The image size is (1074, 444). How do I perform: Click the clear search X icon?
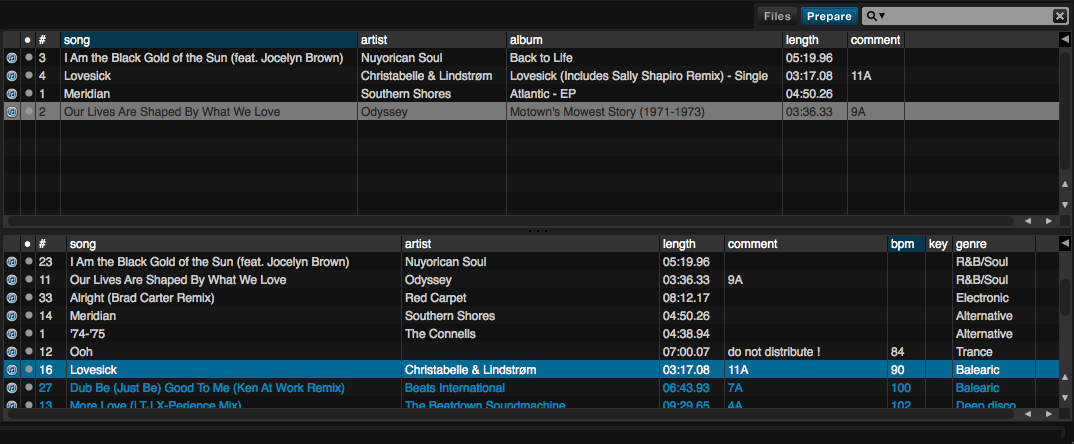(x=1059, y=16)
